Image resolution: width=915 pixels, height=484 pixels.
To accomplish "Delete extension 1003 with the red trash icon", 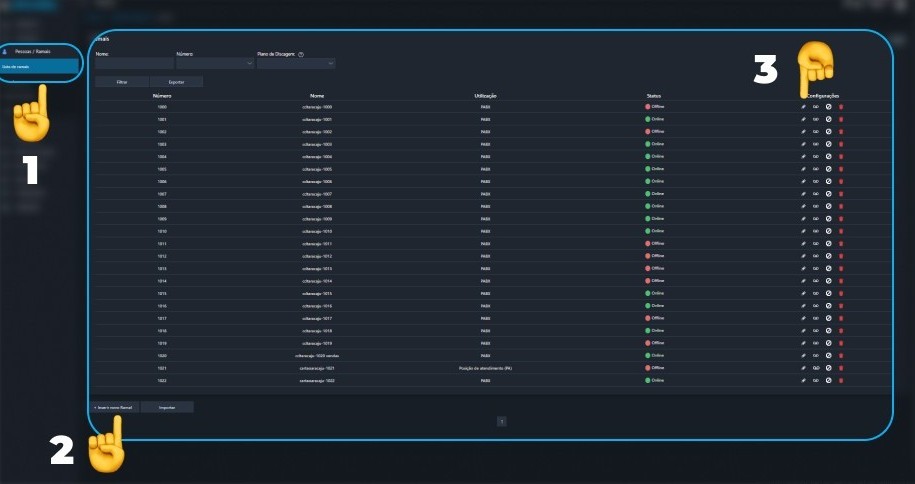I will tap(841, 144).
